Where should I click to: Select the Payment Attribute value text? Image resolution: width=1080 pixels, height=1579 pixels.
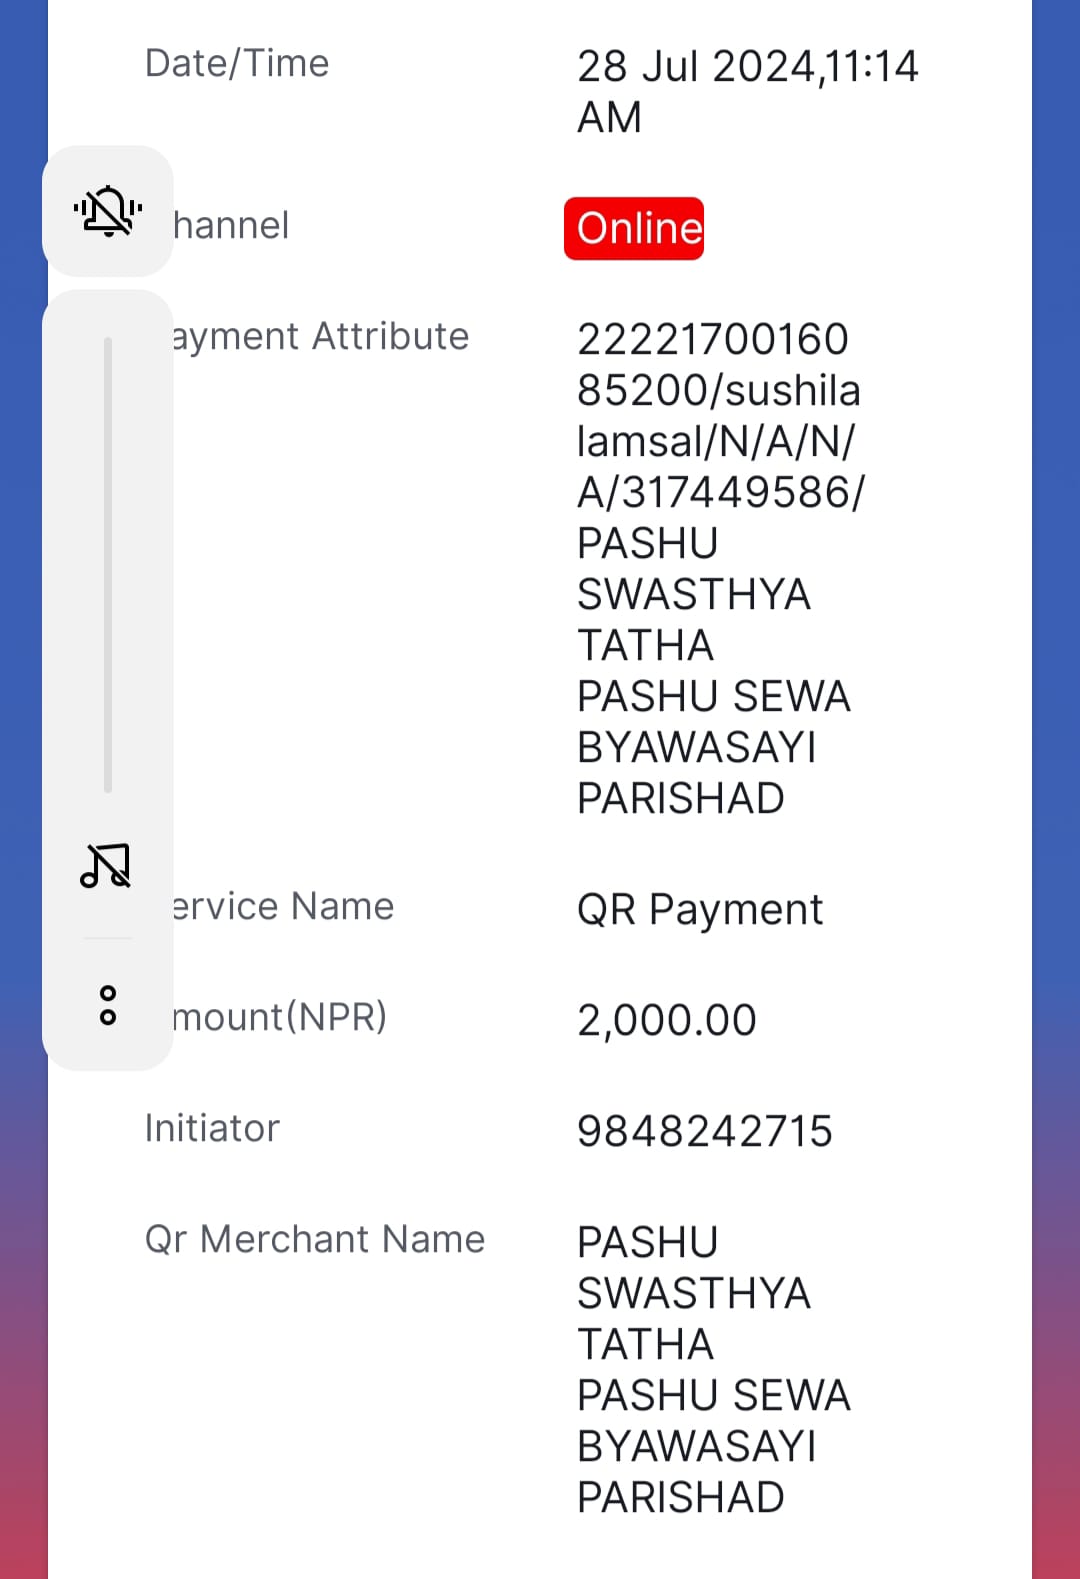(721, 568)
